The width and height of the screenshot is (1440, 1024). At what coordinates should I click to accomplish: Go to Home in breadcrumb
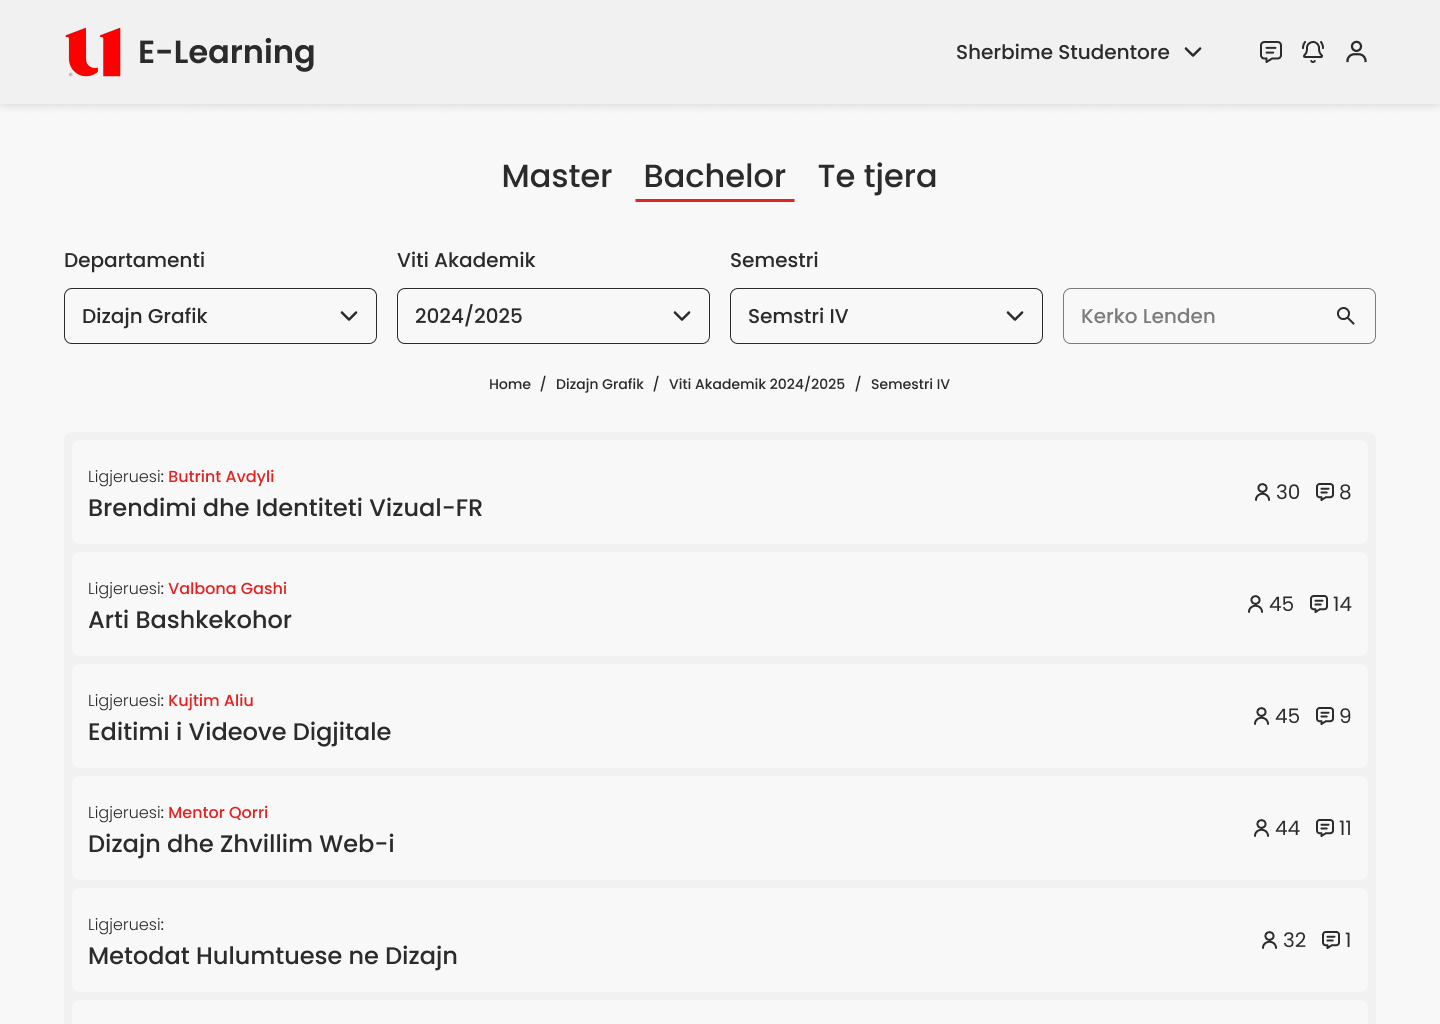pos(510,384)
